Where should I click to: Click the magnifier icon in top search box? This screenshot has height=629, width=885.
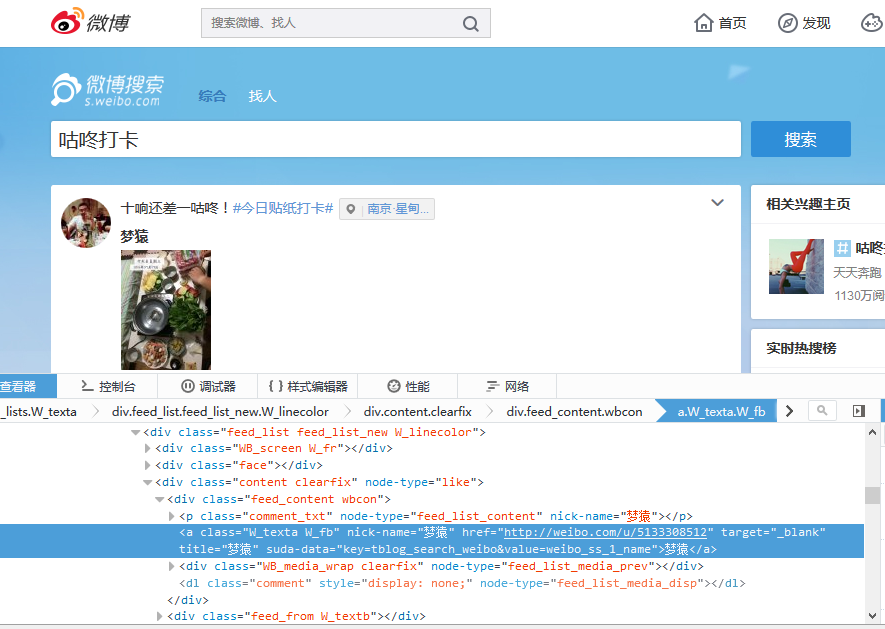[x=470, y=23]
